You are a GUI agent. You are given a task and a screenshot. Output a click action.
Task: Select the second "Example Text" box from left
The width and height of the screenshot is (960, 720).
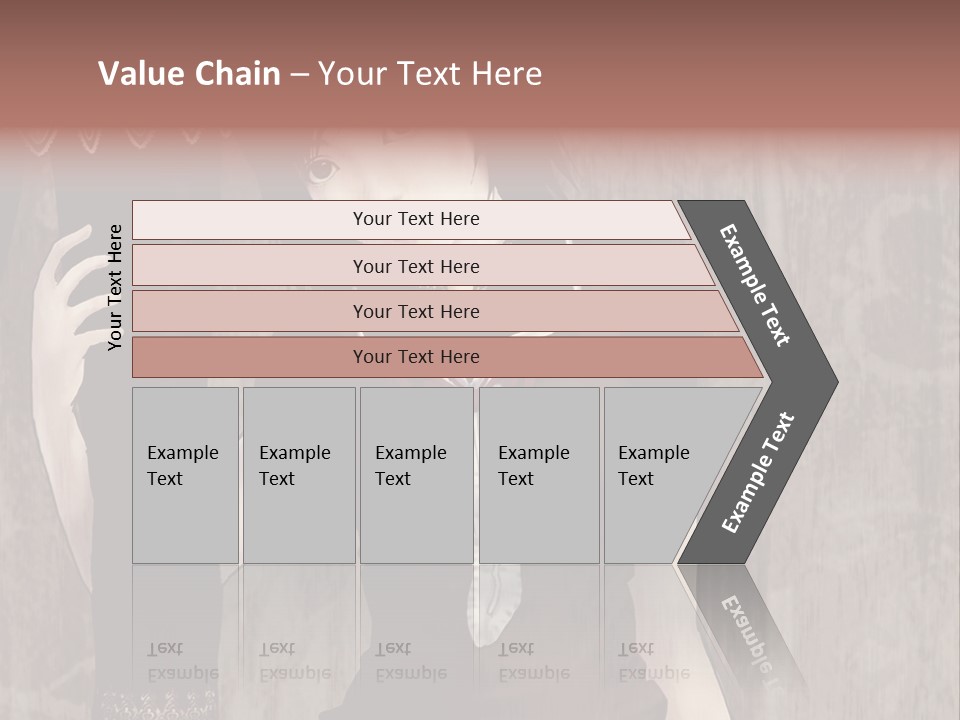point(298,475)
